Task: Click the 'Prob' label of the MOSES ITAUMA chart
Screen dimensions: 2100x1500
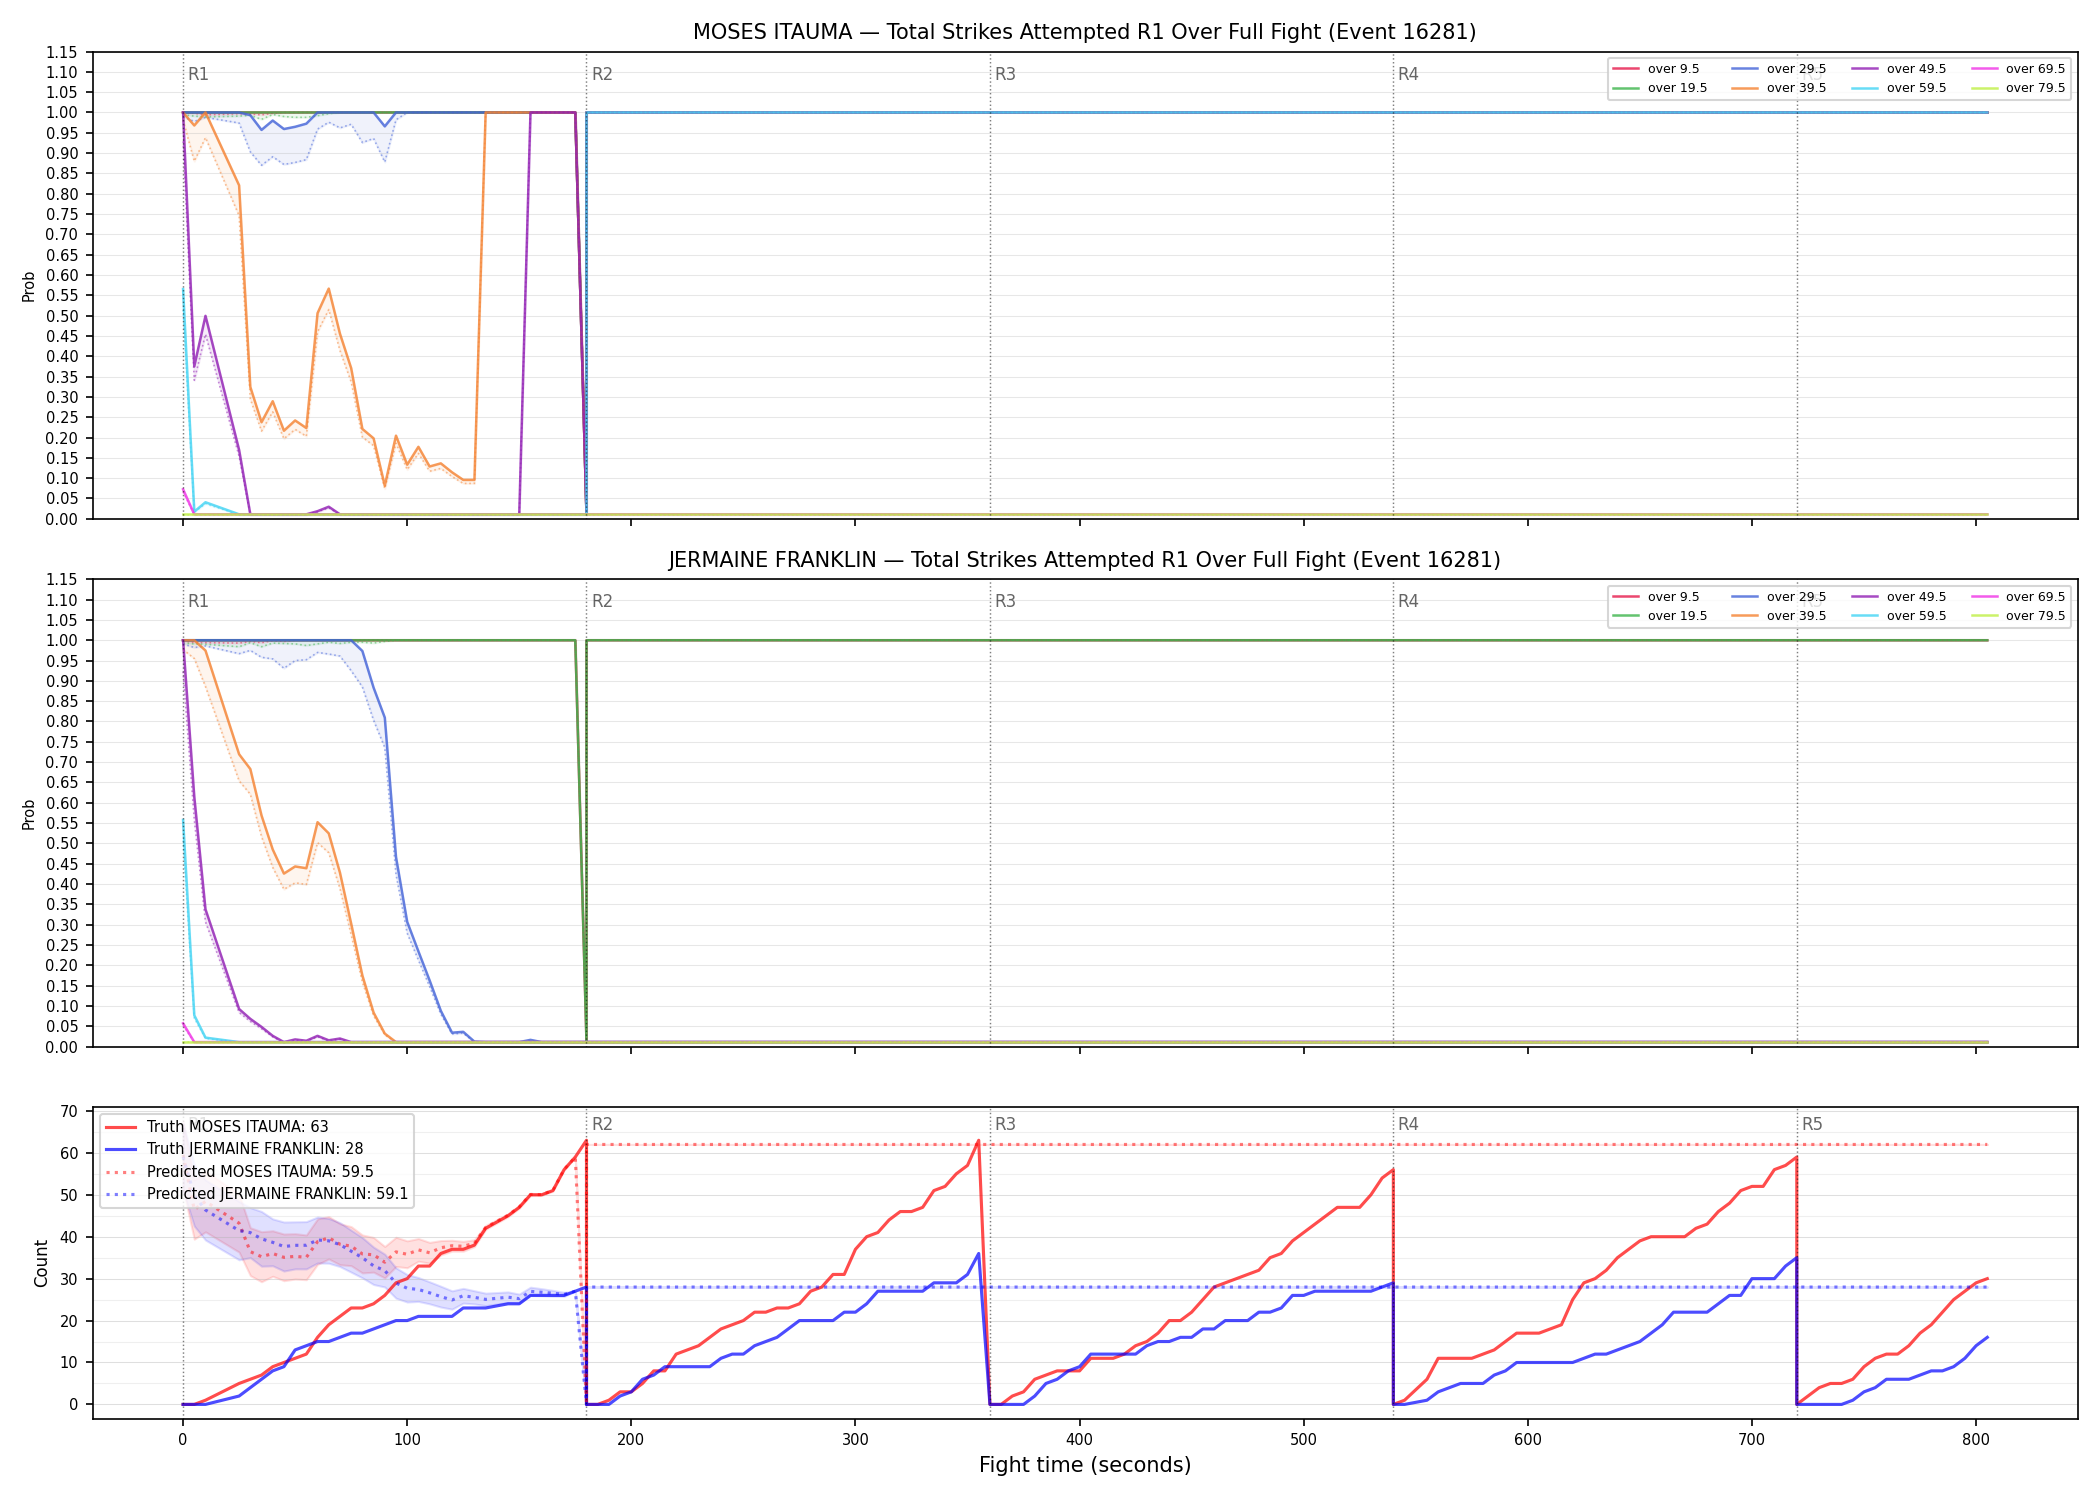Action: point(29,286)
